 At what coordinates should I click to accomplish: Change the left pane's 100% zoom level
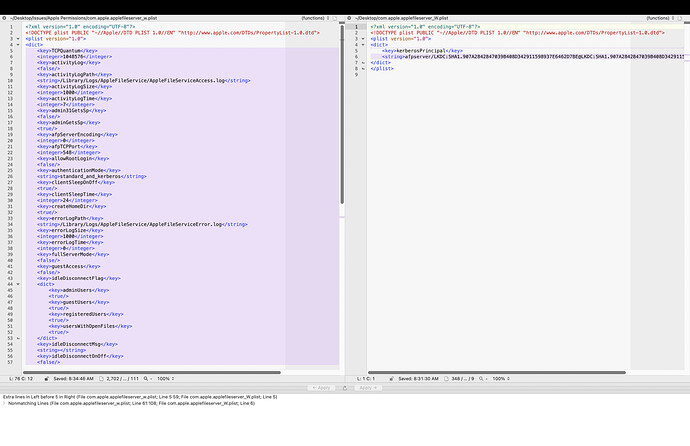click(165, 379)
